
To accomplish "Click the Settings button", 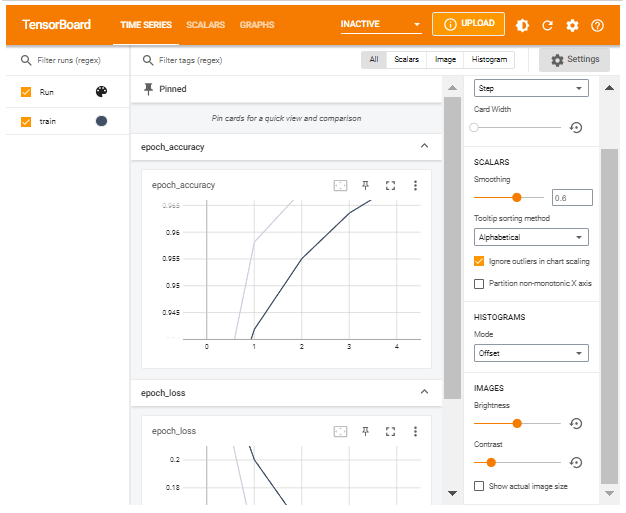I will click(574, 60).
